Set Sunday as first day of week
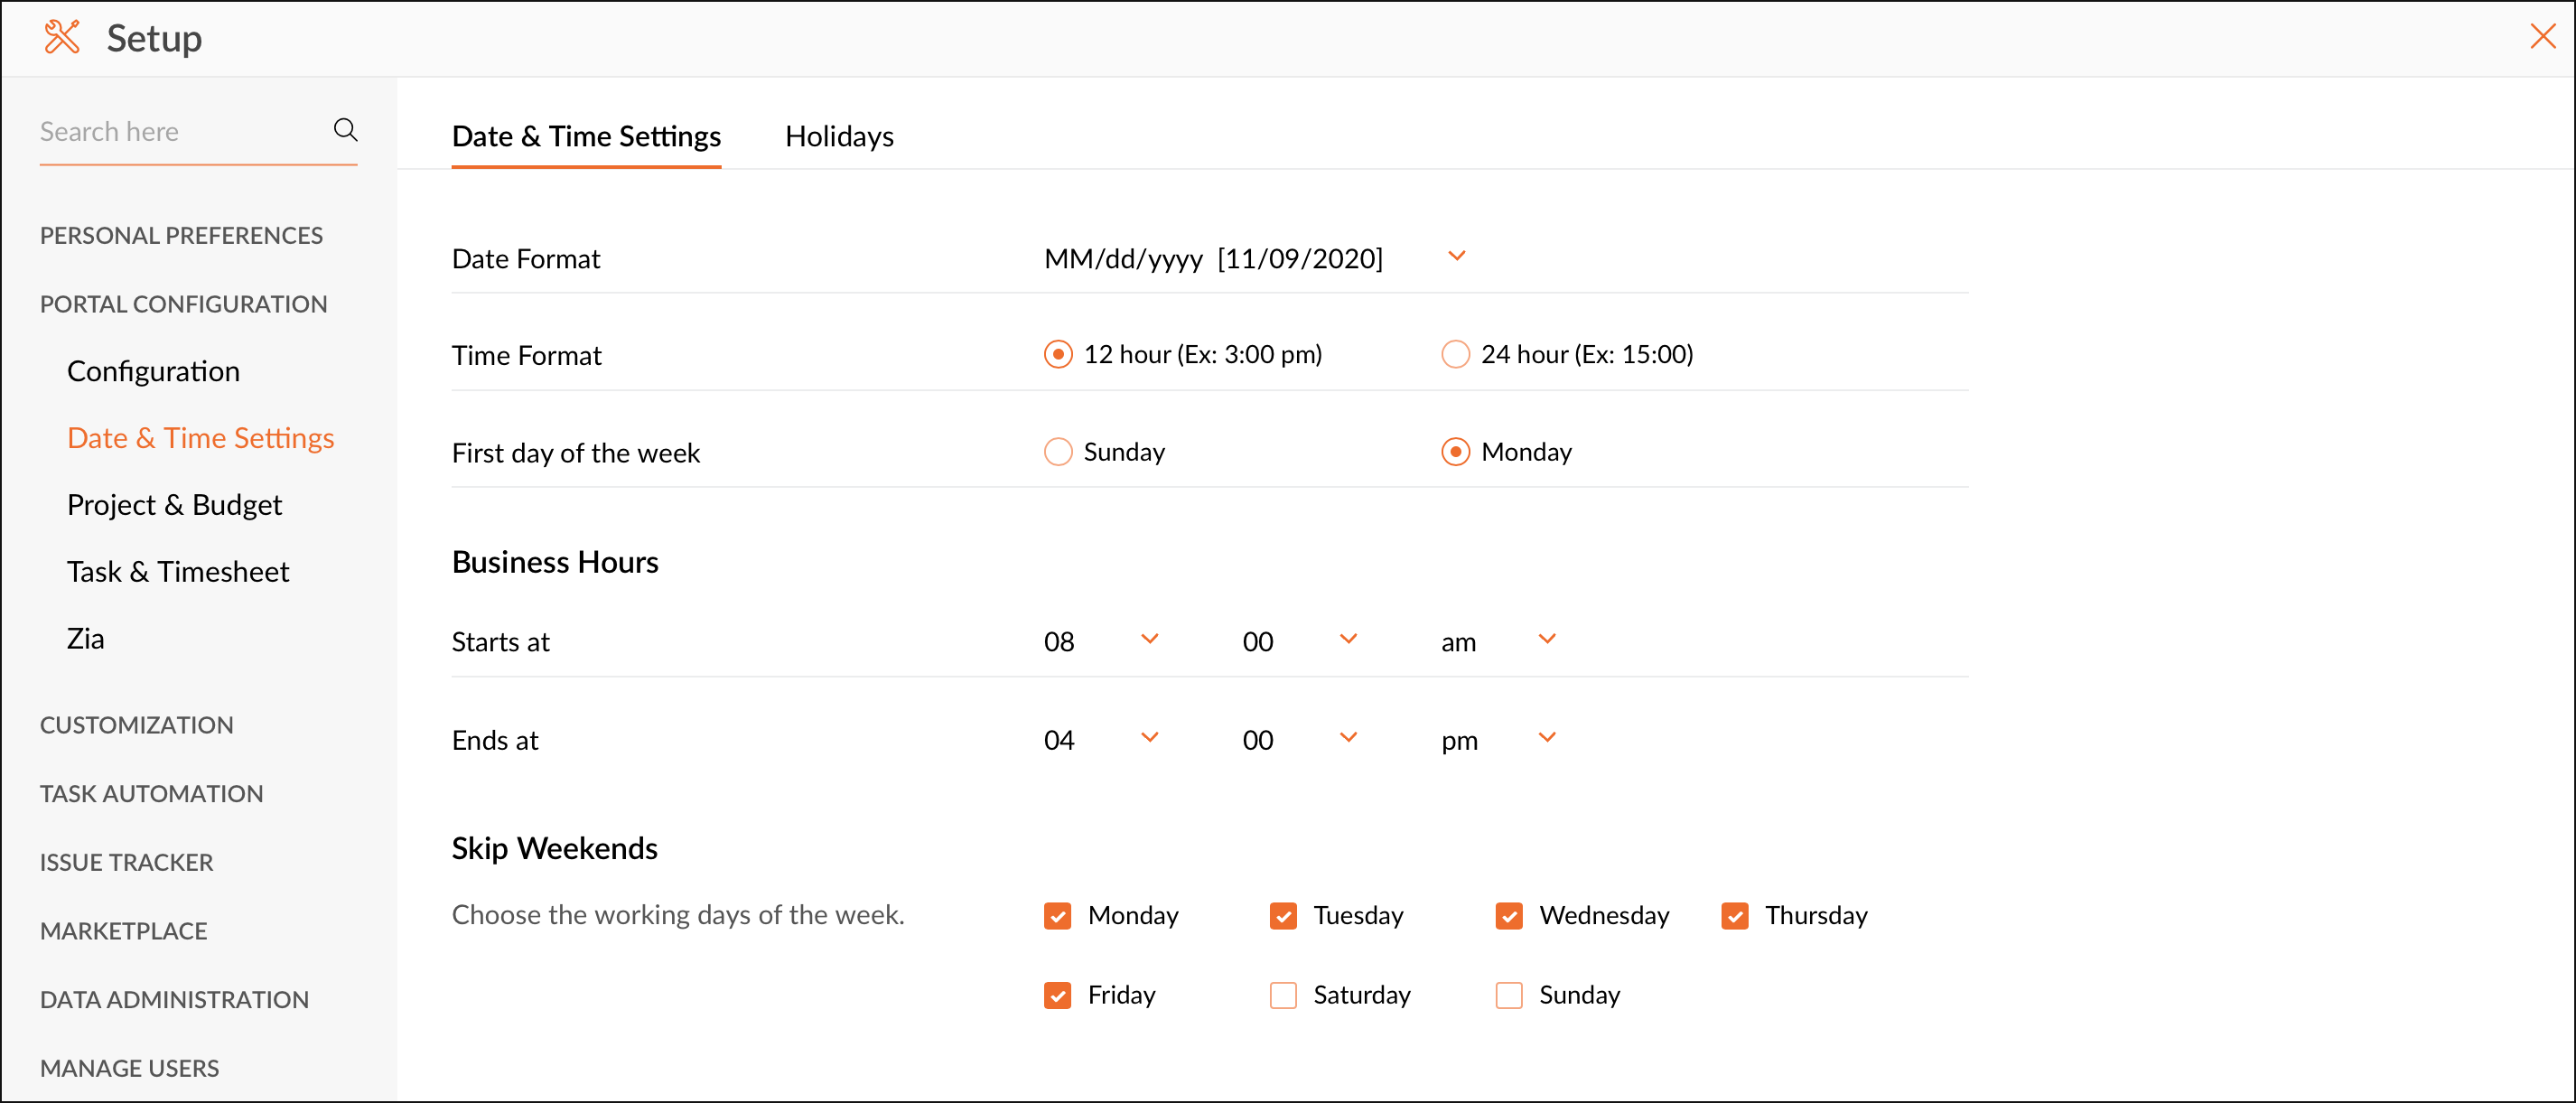Viewport: 2576px width, 1103px height. tap(1058, 452)
